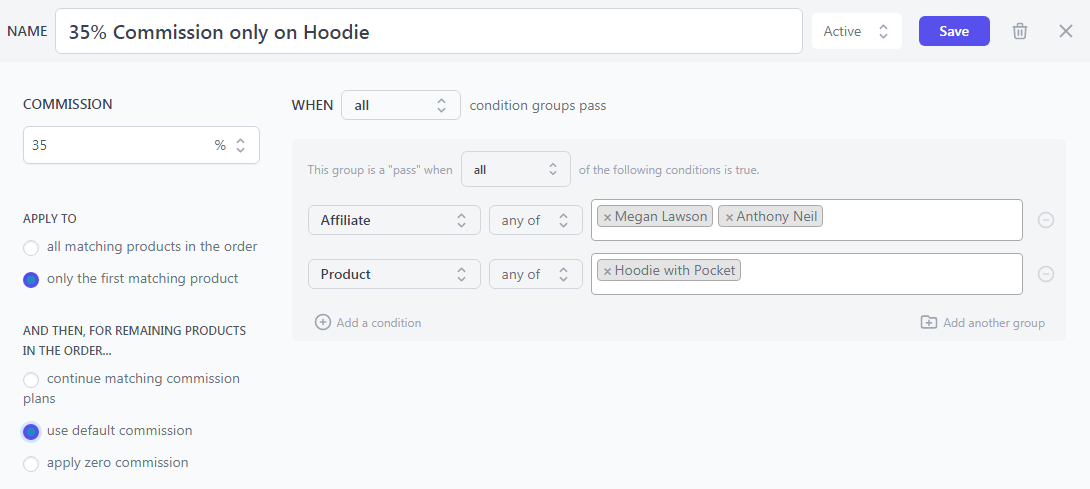The image size is (1090, 489).
Task: Choose only the first matching product
Action: coord(31,280)
